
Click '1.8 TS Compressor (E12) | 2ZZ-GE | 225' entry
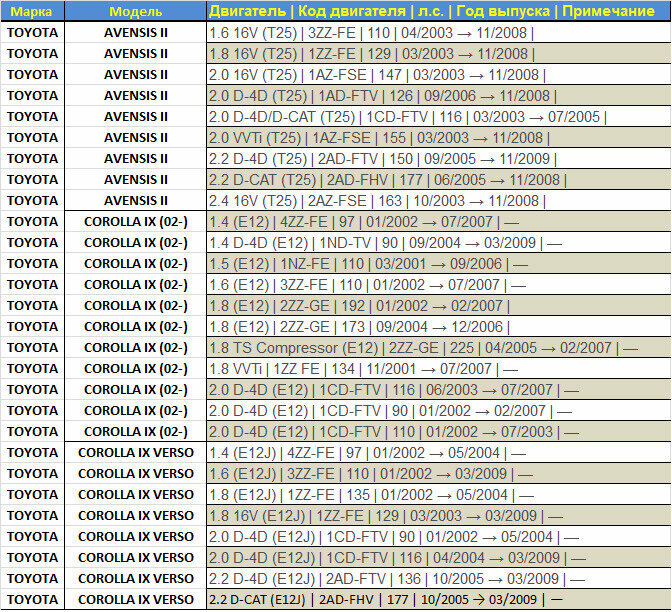click(439, 348)
